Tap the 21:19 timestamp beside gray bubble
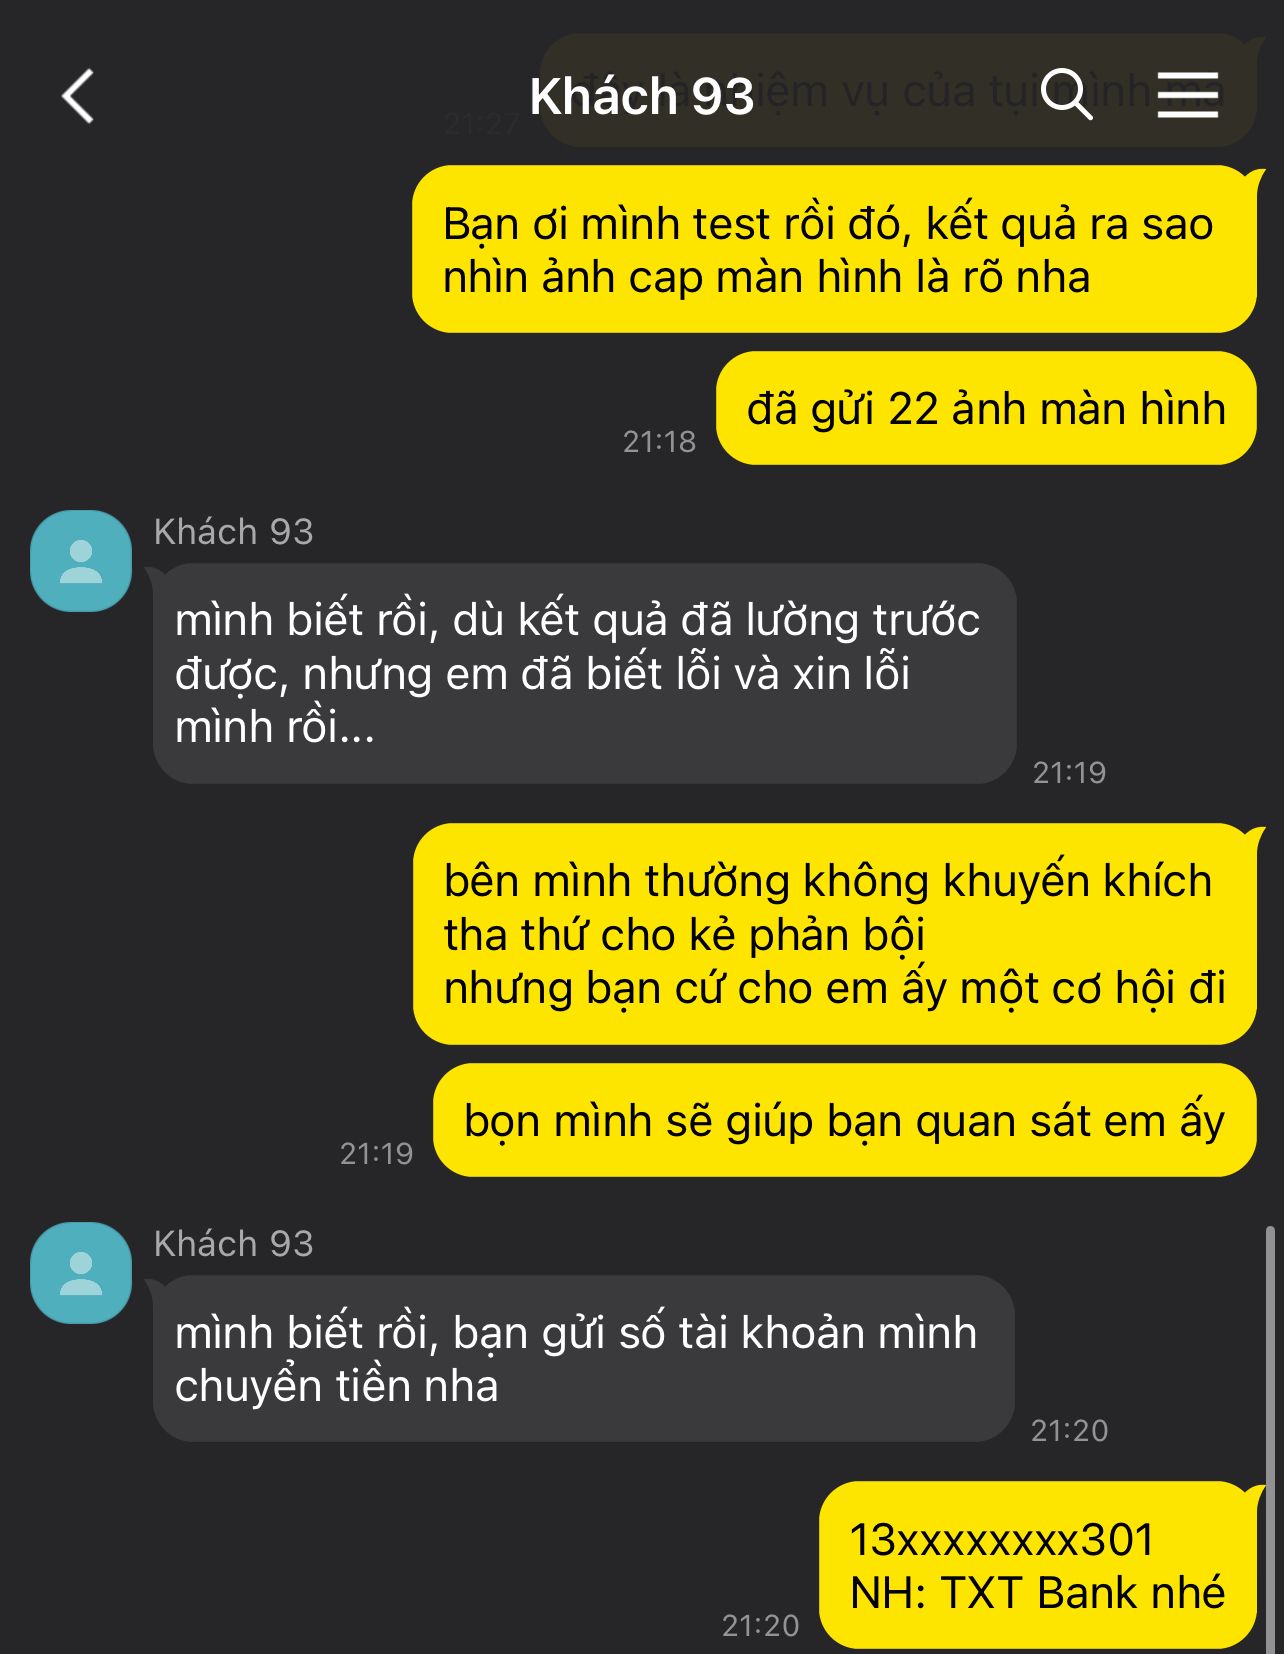Viewport: 1284px width, 1654px height. click(x=1069, y=773)
